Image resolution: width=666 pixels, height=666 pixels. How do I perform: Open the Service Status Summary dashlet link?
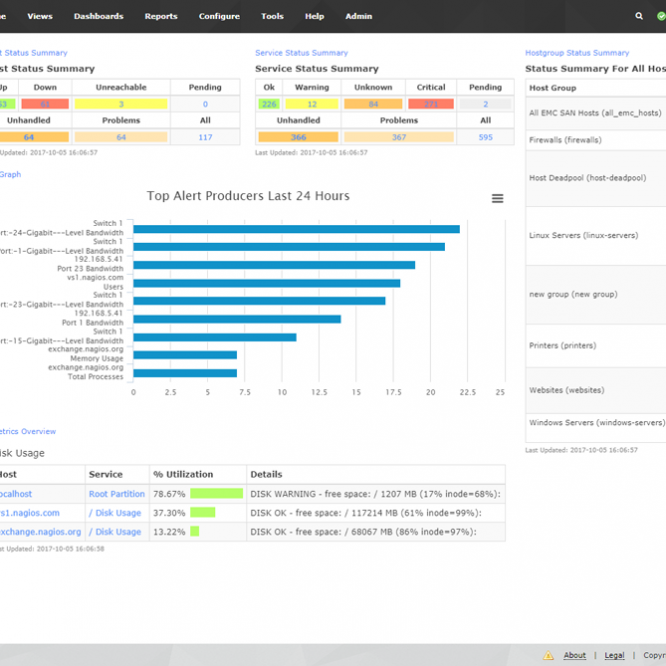click(x=301, y=53)
